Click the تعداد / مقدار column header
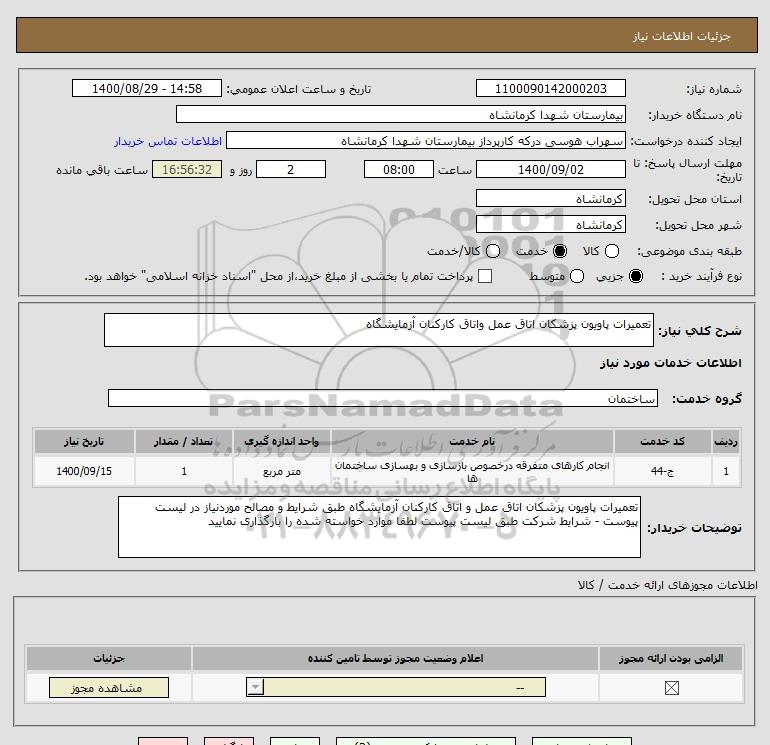Image resolution: width=770 pixels, height=745 pixels. pyautogui.click(x=184, y=441)
